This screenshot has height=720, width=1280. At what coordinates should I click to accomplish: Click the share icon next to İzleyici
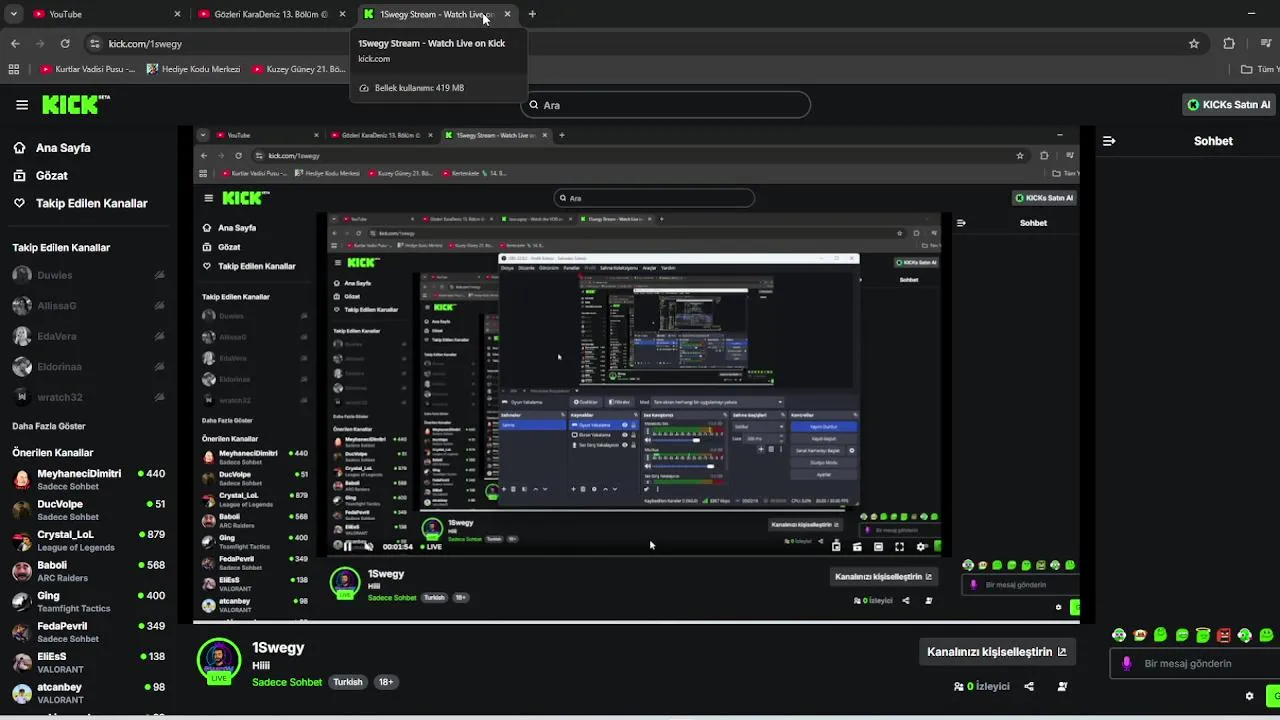(1029, 687)
